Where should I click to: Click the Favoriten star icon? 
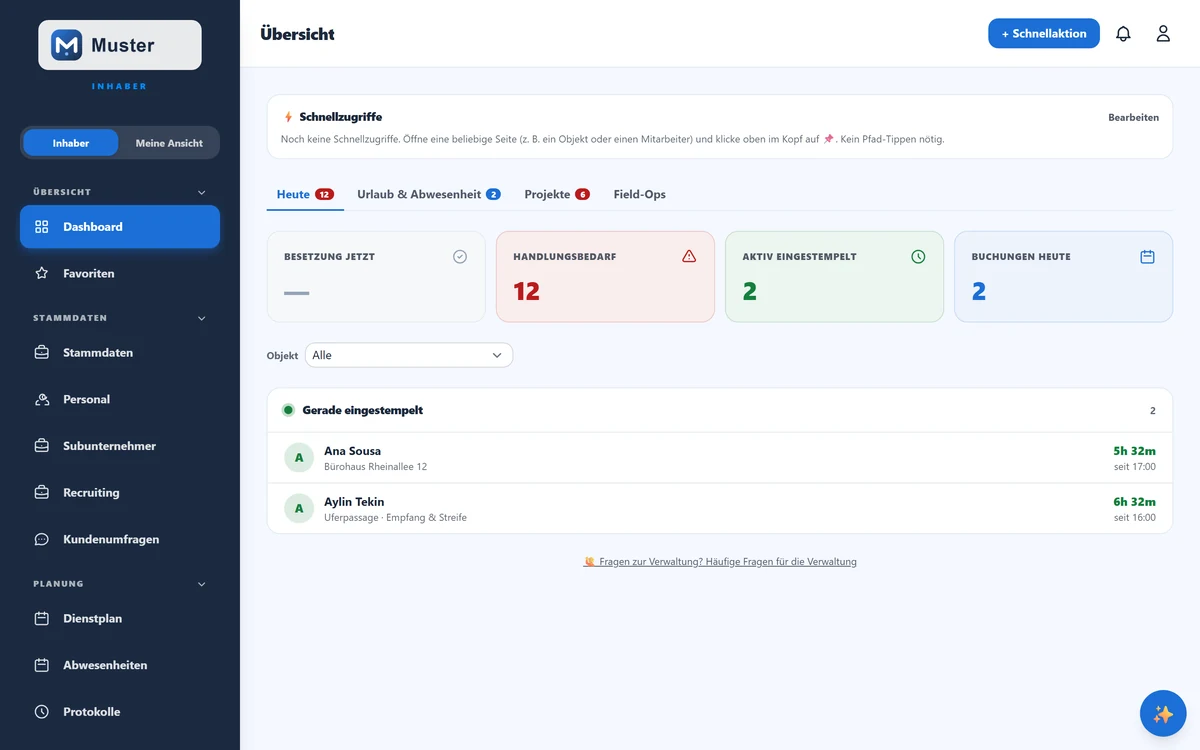coord(42,273)
